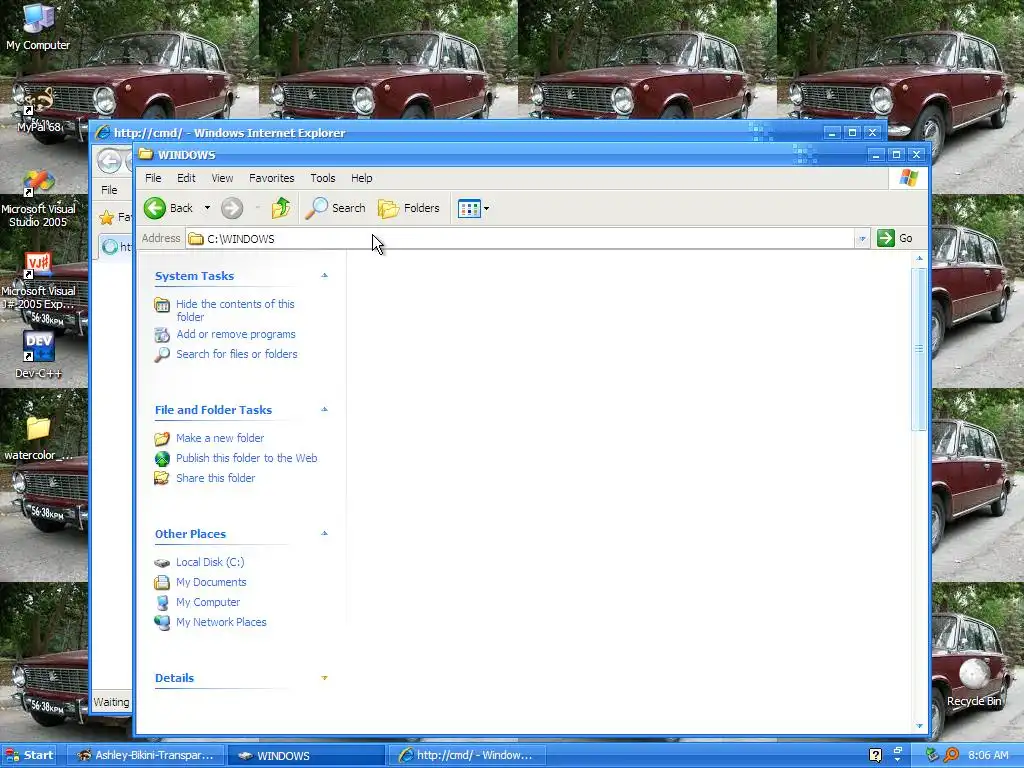Screen dimensions: 1024x768
Task: Click the Search for files magnifier icon
Action: (x=162, y=355)
